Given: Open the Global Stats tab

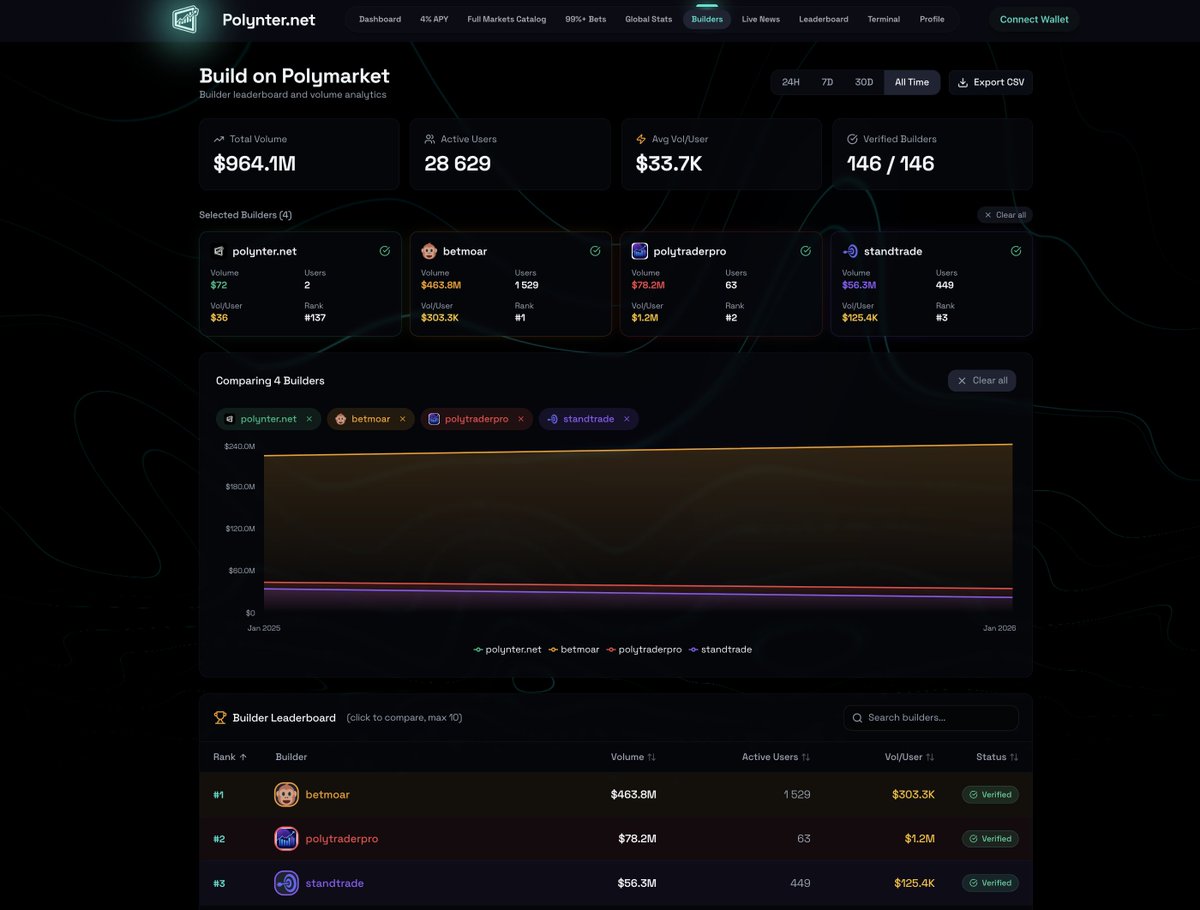Looking at the screenshot, I should (649, 19).
